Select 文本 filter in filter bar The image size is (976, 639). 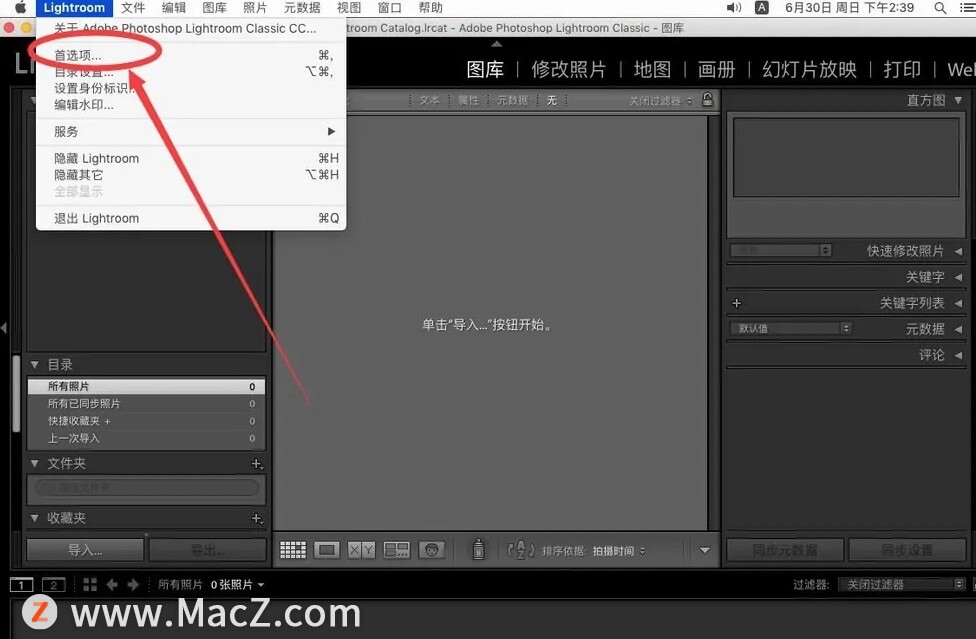coord(429,100)
